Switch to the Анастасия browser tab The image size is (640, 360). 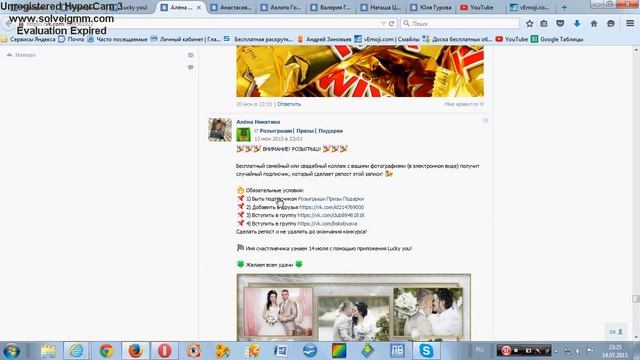[231, 7]
